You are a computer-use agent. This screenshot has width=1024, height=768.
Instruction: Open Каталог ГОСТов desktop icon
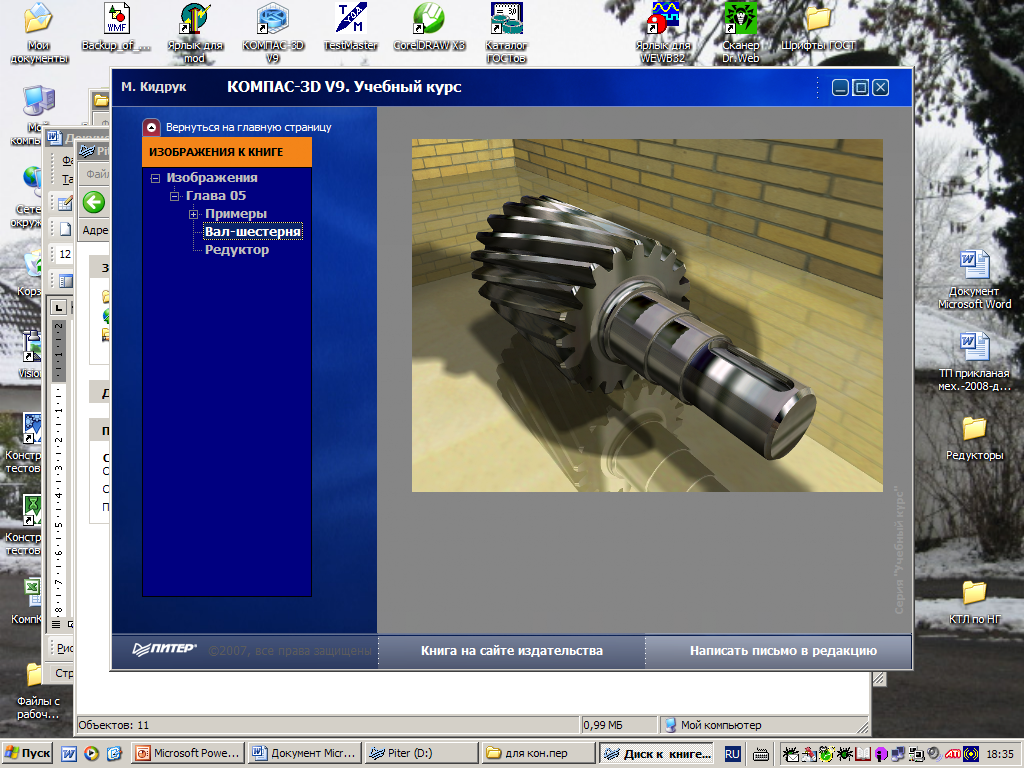(x=506, y=33)
